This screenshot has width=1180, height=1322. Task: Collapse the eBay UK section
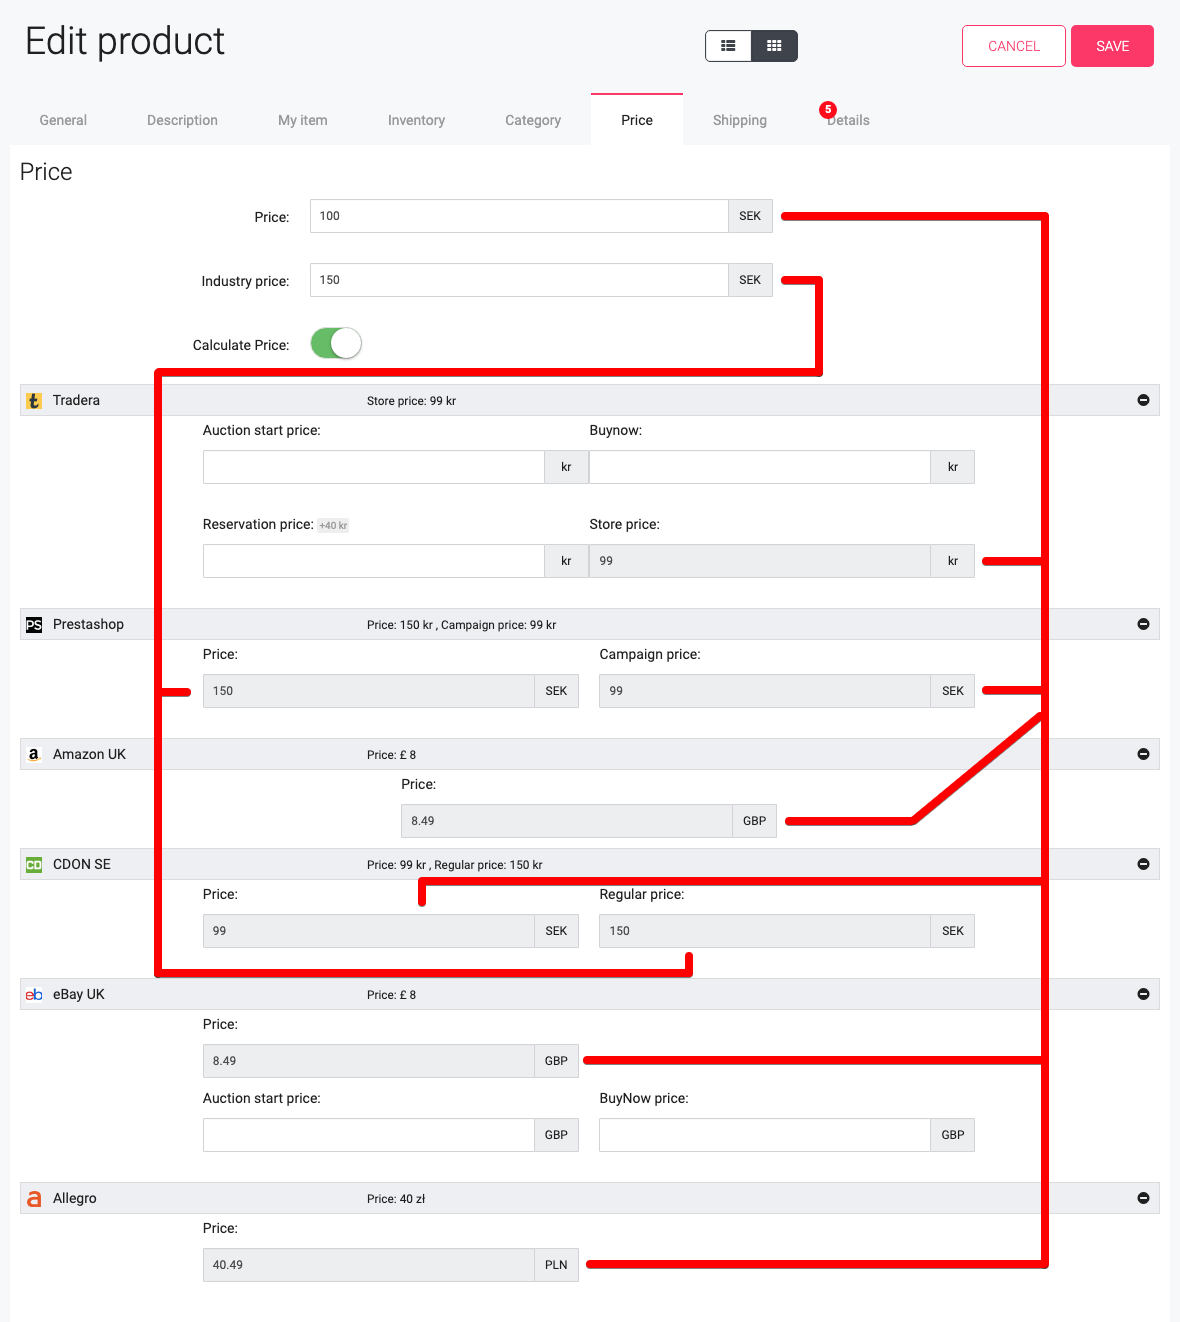(1143, 994)
